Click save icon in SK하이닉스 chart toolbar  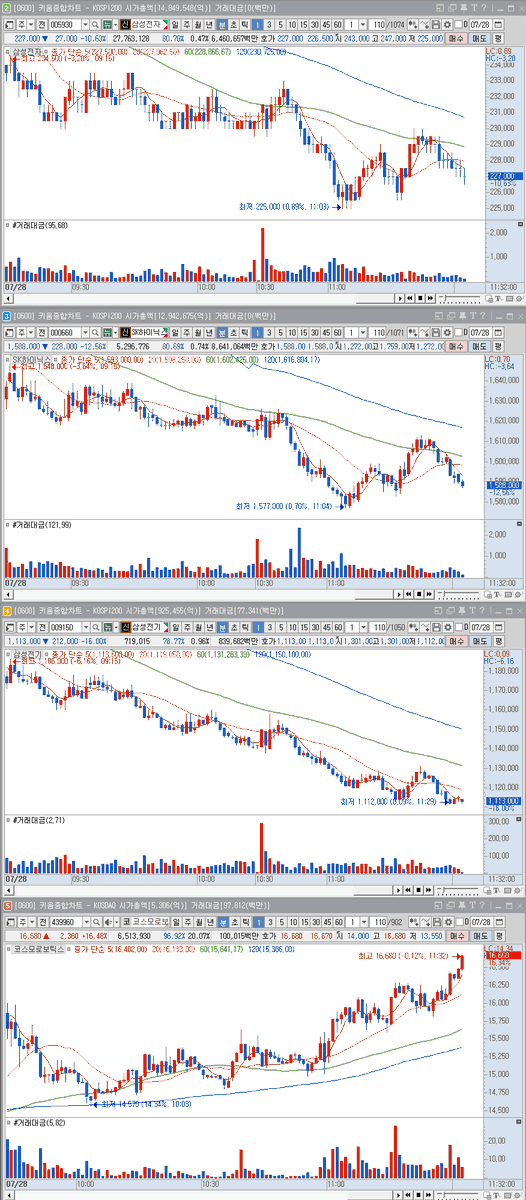(436, 332)
